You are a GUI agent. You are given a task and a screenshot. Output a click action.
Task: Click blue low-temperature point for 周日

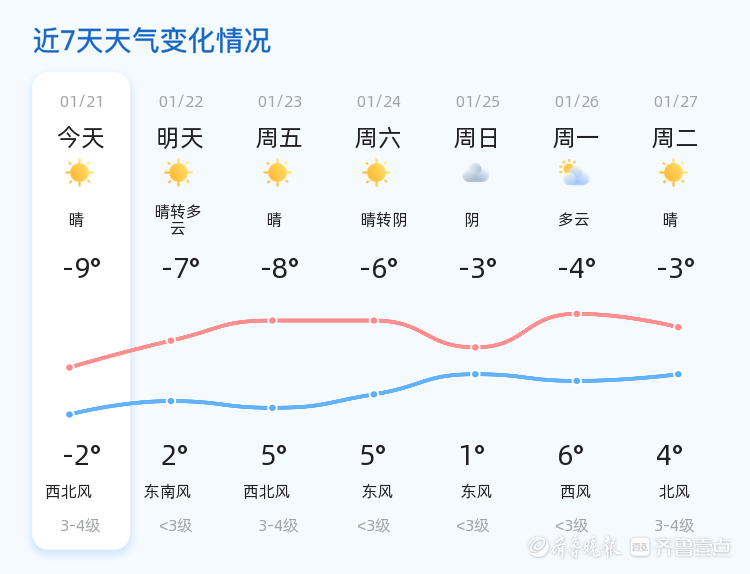[x=475, y=374]
